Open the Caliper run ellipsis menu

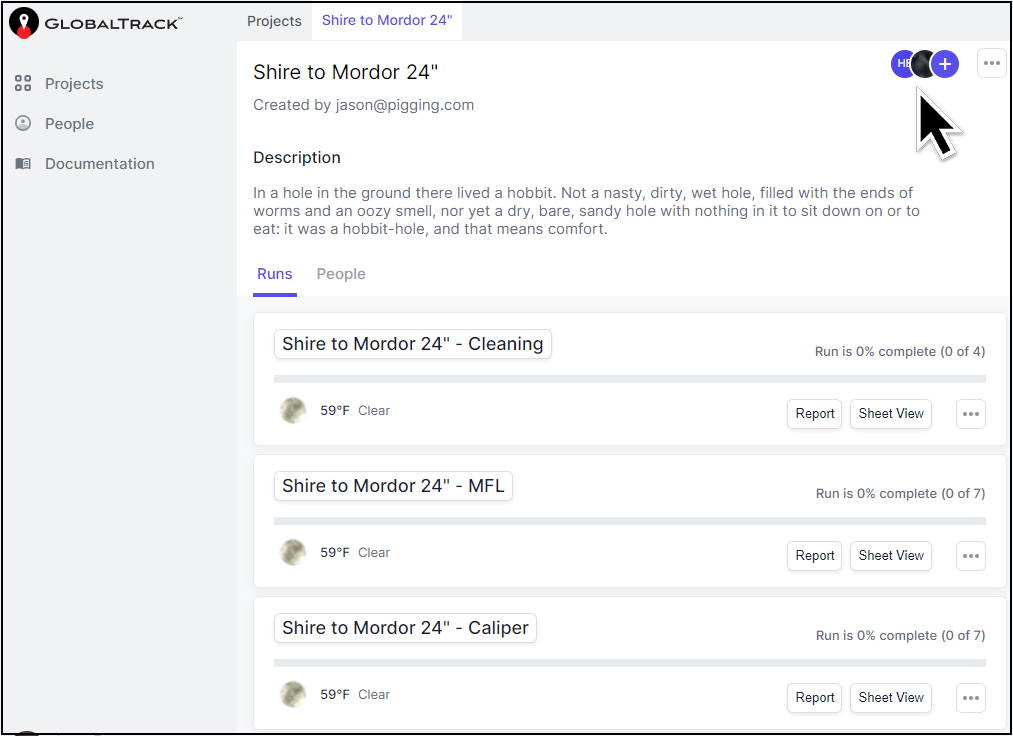970,698
